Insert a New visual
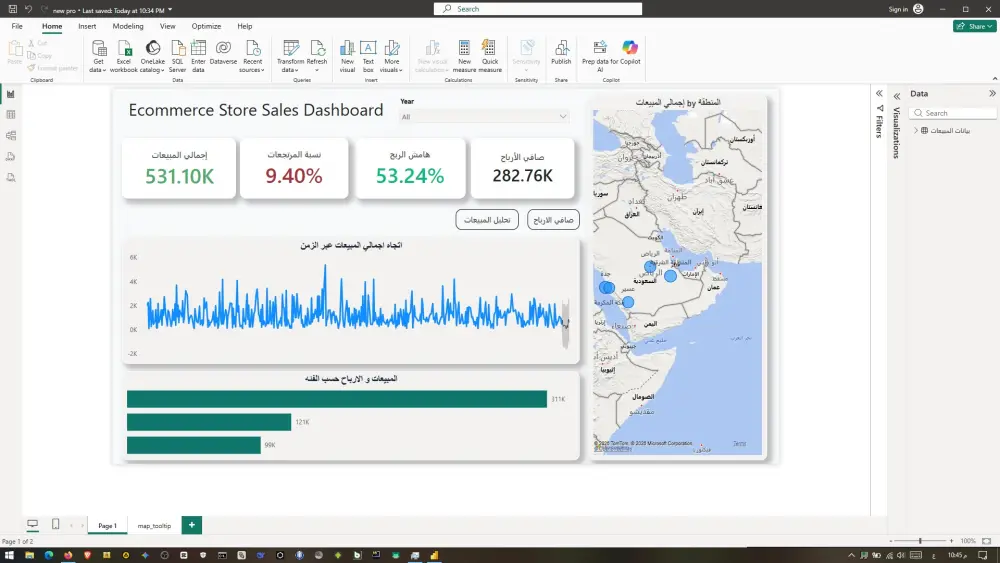This screenshot has width=1000, height=563. (347, 56)
